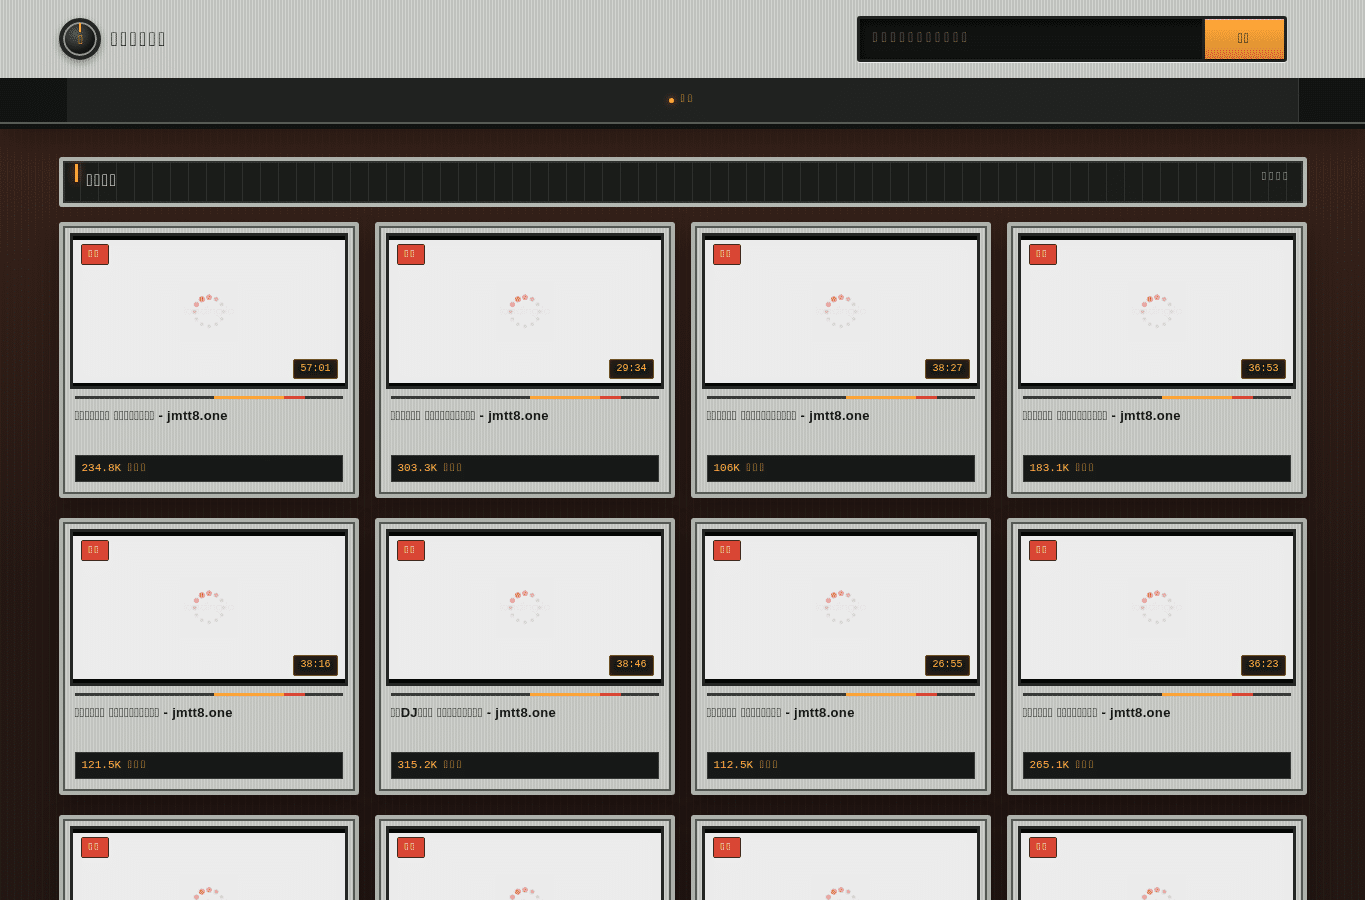Open the video title above 234.8K views
The height and width of the screenshot is (900, 1365).
coord(151,416)
